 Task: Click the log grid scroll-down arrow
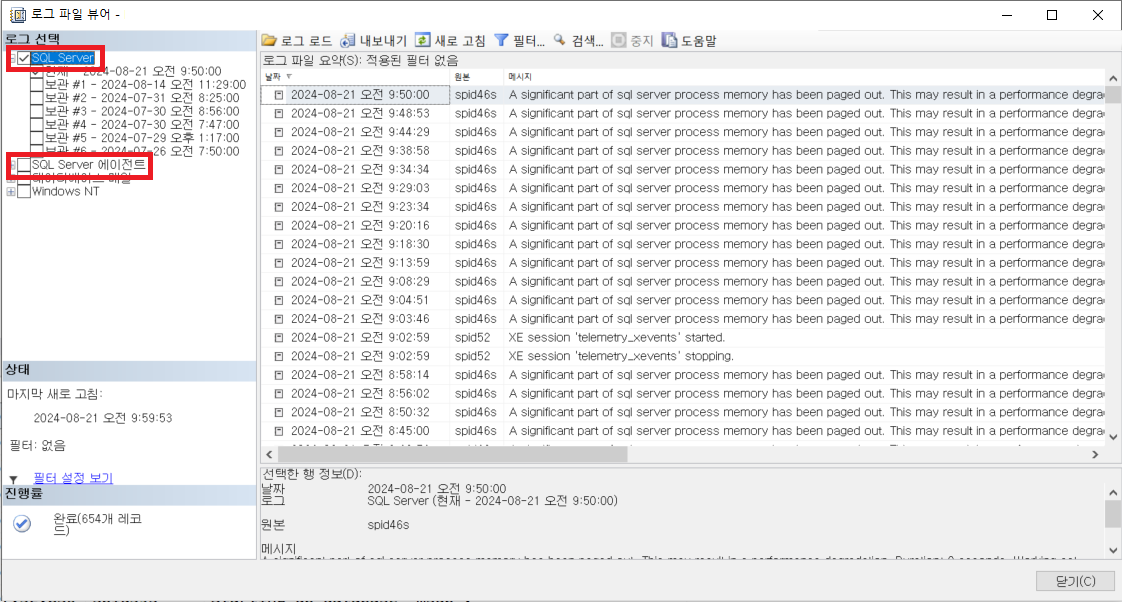[x=1113, y=437]
